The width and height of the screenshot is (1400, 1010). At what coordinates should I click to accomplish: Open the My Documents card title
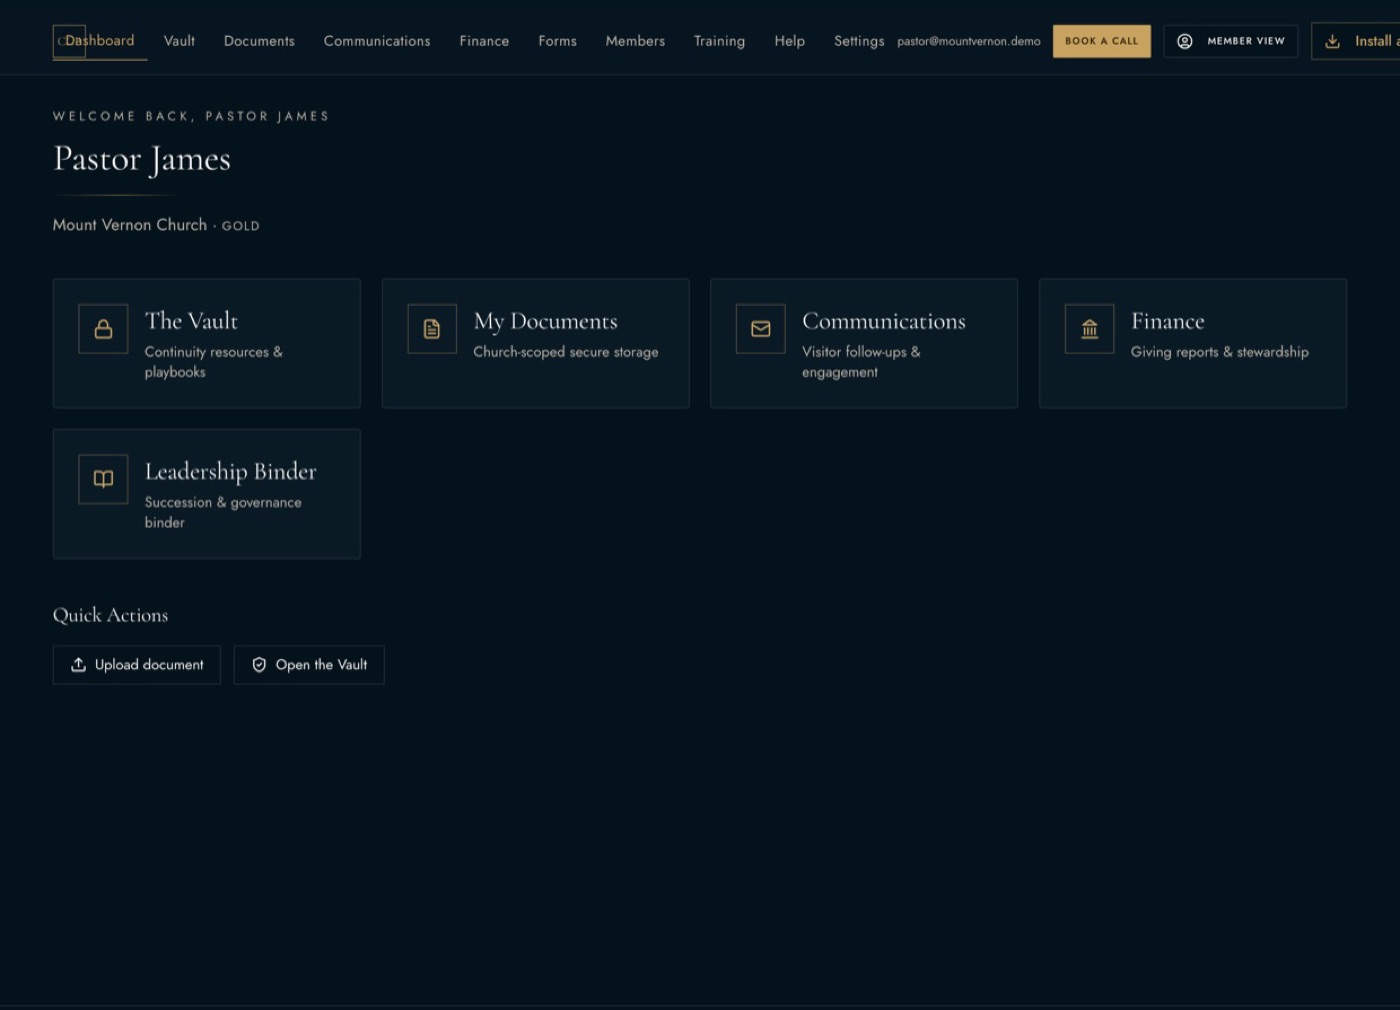545,321
